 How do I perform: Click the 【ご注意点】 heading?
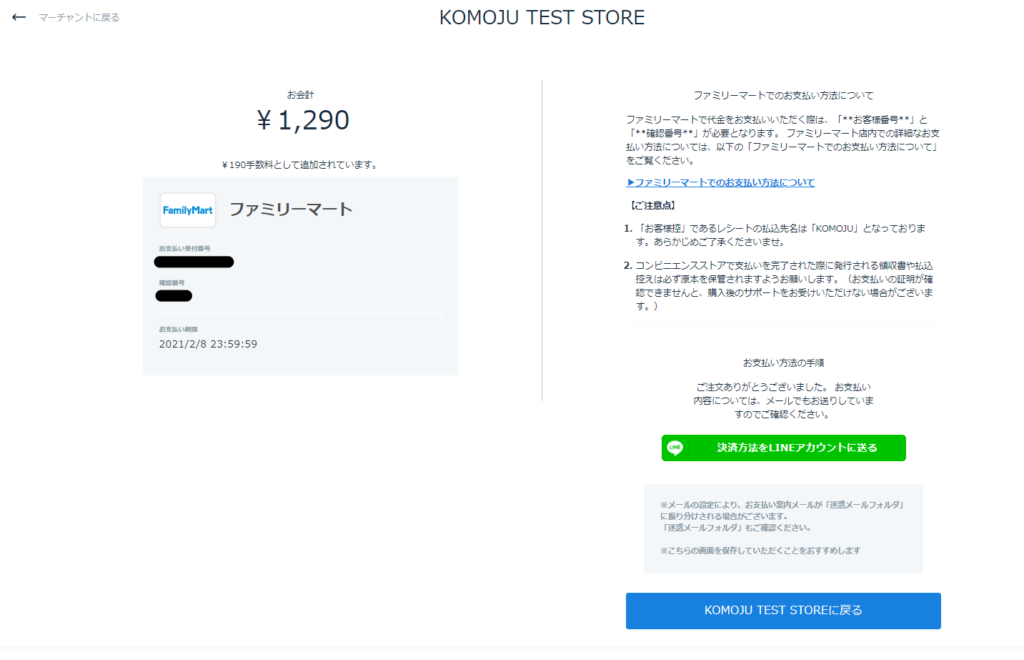(652, 206)
